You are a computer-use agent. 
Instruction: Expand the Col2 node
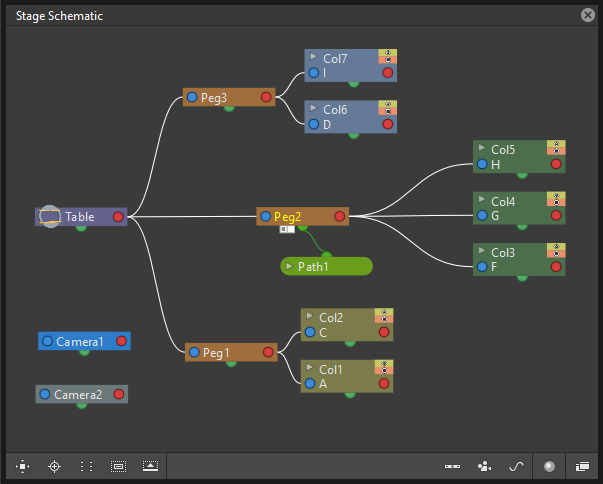(x=309, y=316)
